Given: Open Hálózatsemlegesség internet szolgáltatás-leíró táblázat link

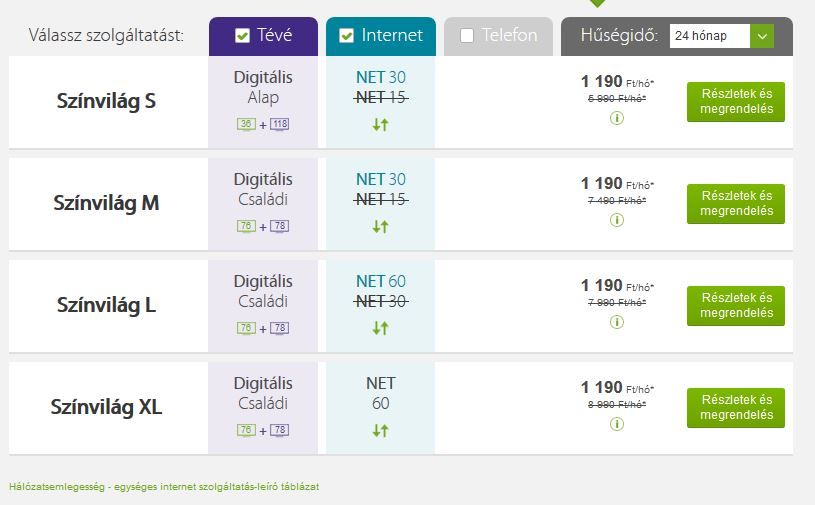Looking at the screenshot, I should 164,487.
